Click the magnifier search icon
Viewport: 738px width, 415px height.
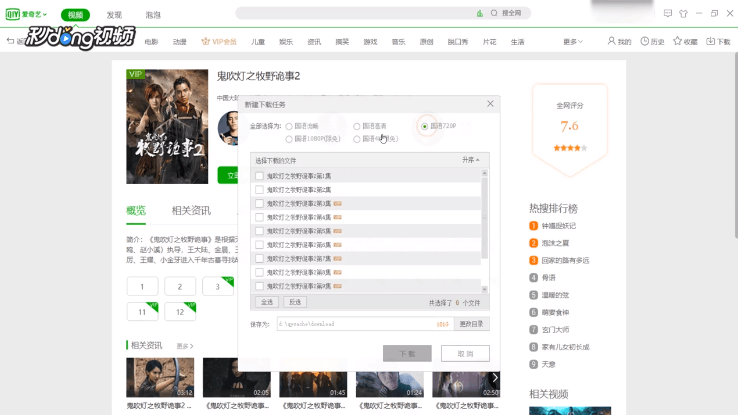coord(494,13)
